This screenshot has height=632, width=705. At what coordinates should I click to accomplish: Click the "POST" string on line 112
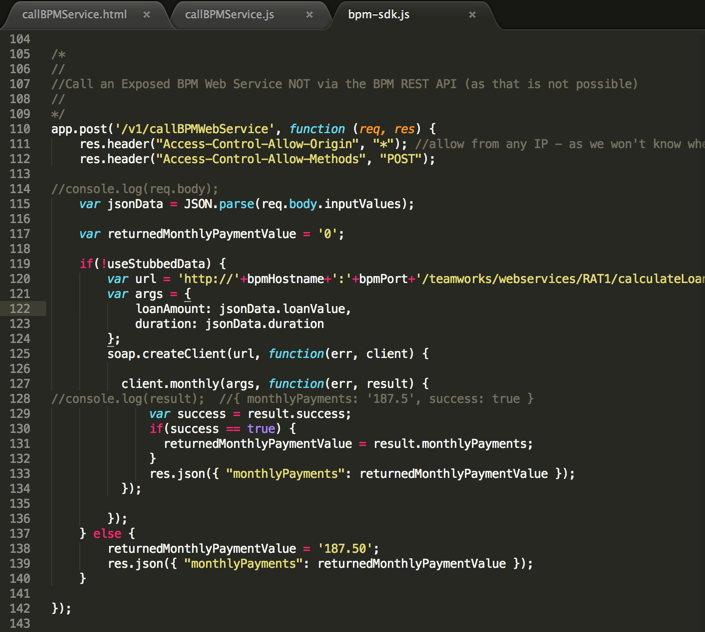(401, 159)
